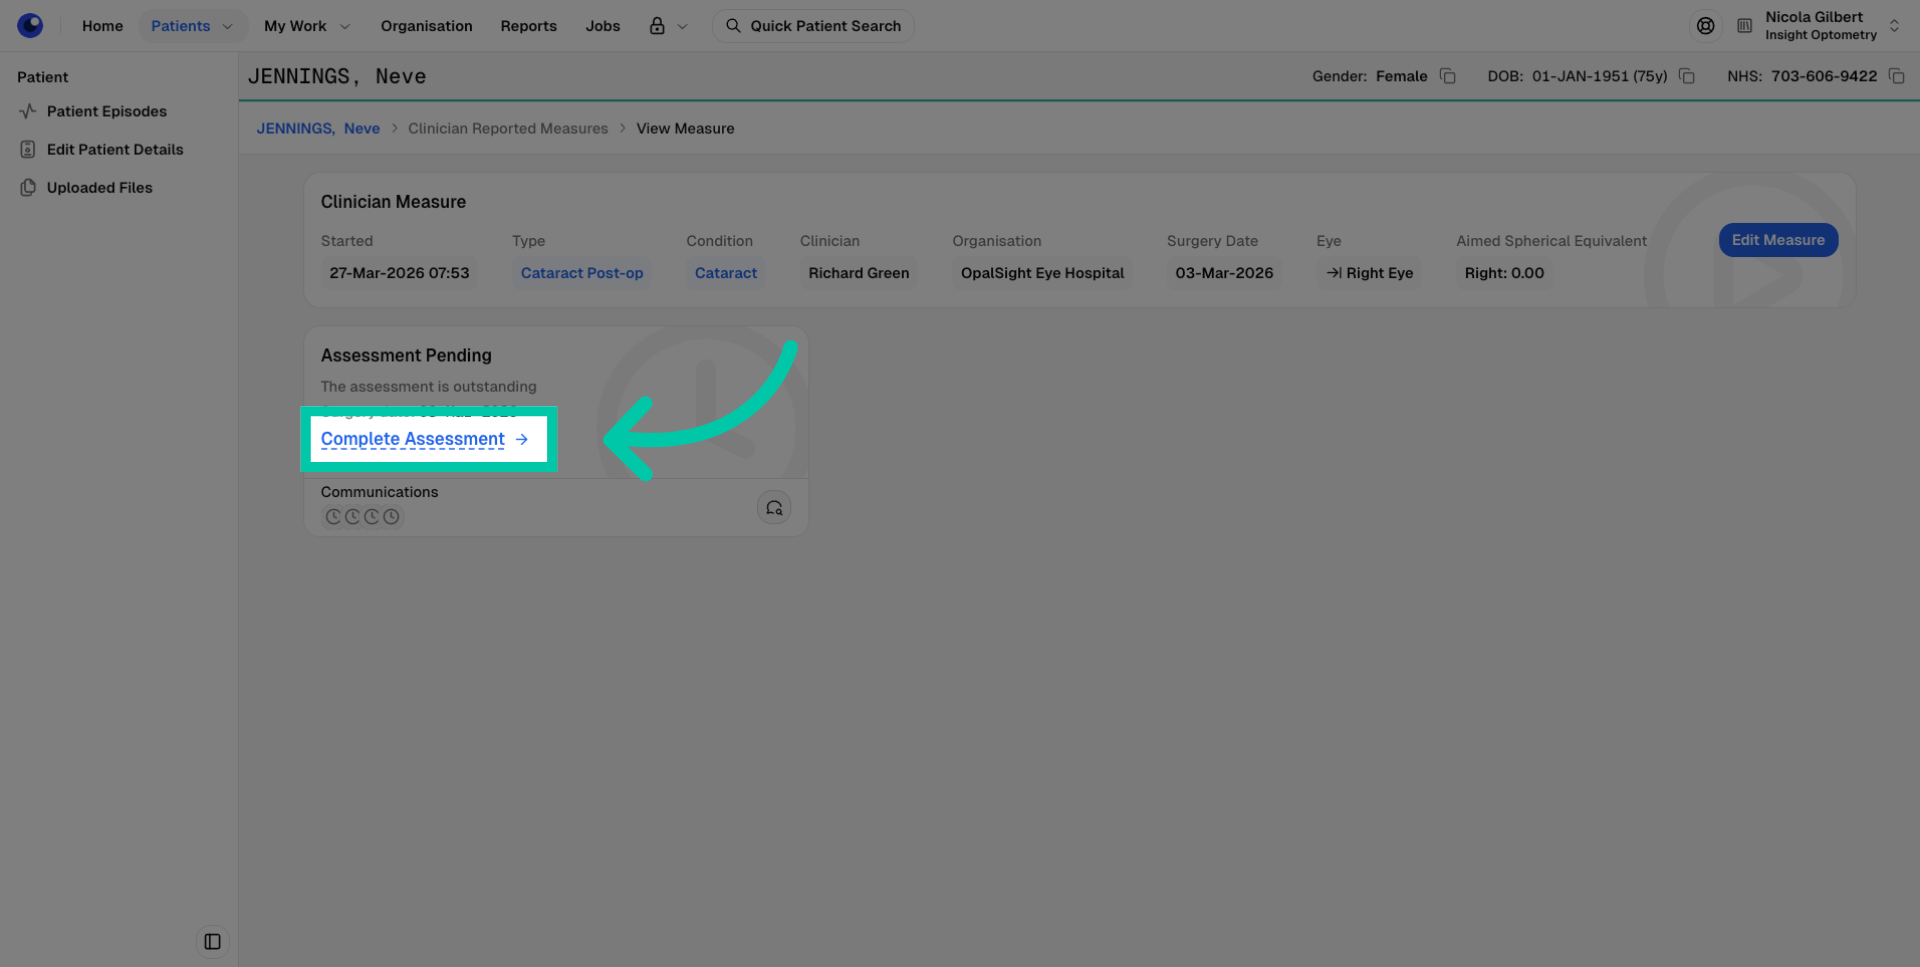Open the Organisation menu item
Screen dimensions: 1920x967
(426, 26)
